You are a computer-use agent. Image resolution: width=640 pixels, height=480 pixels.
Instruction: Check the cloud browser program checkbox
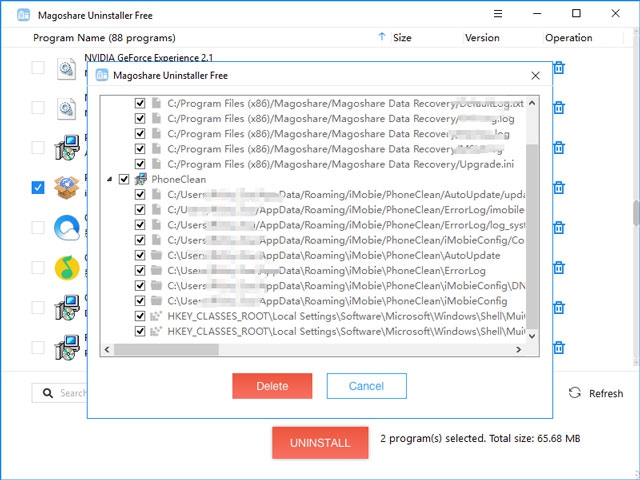(38, 227)
